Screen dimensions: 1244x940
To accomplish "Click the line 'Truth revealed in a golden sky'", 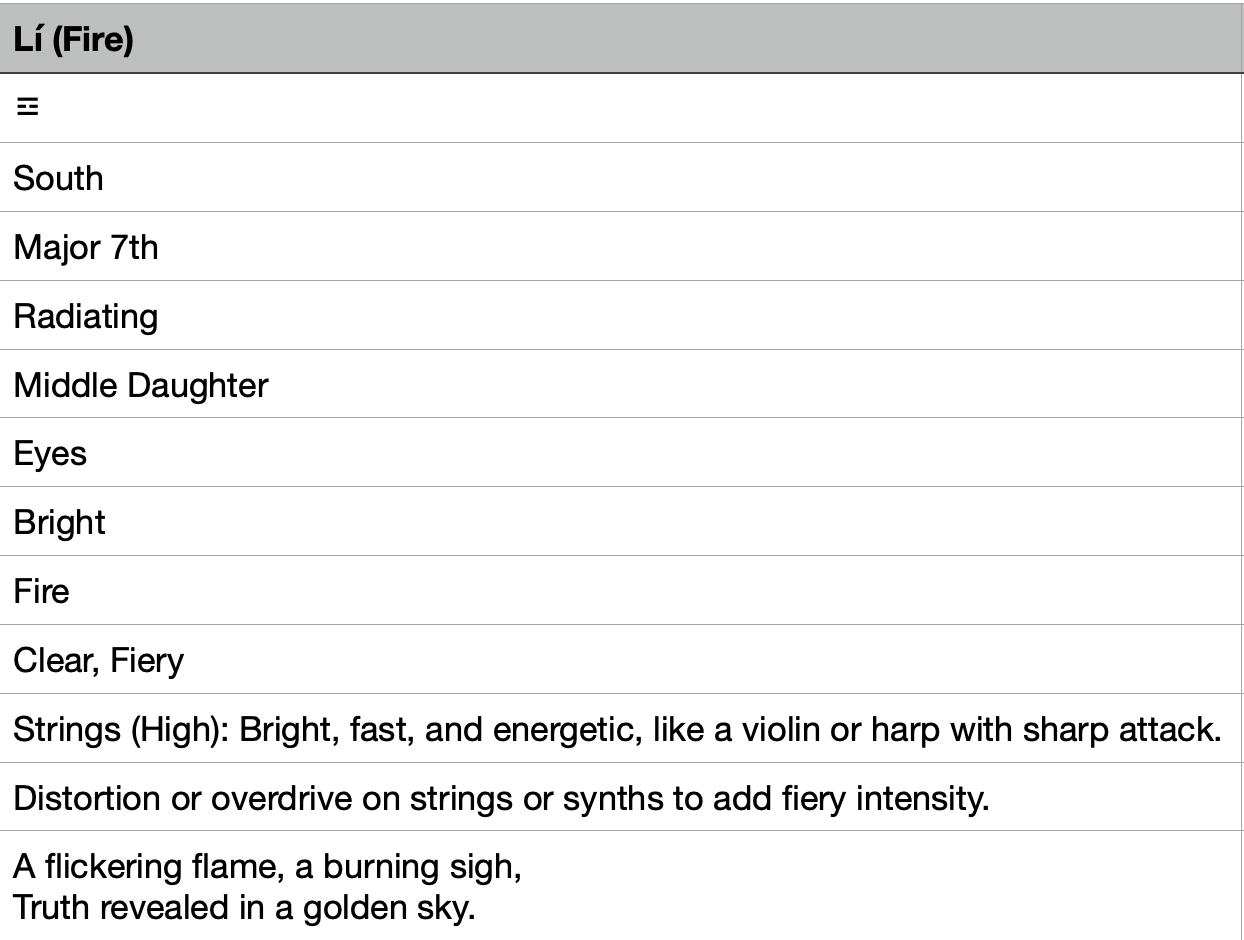I will [x=243, y=907].
